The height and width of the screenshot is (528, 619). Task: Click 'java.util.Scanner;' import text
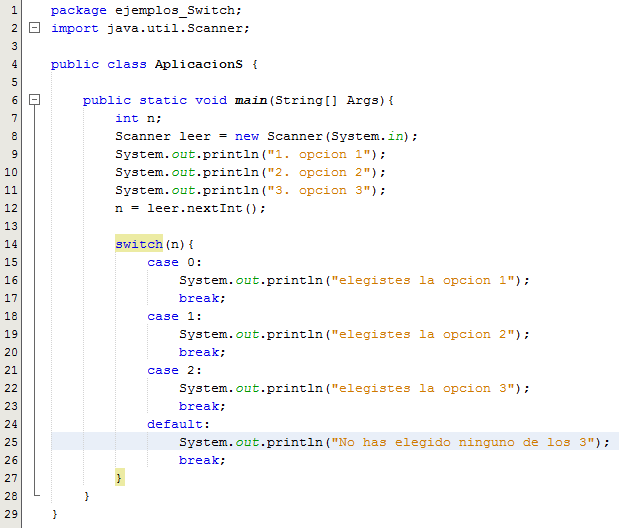[x=178, y=28]
